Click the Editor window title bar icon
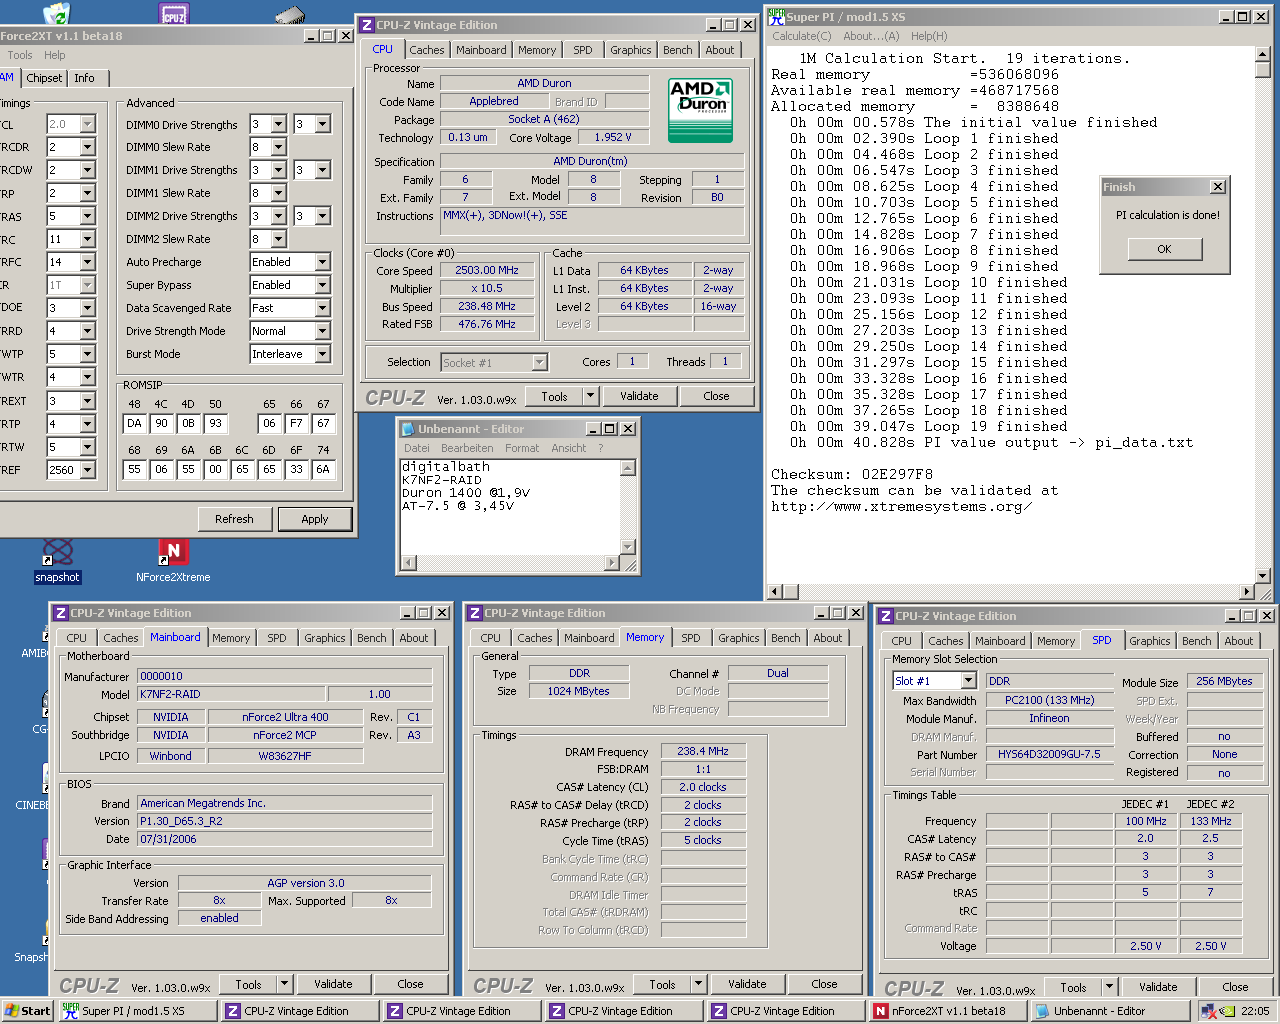Viewport: 1280px width, 1024px height. click(408, 429)
